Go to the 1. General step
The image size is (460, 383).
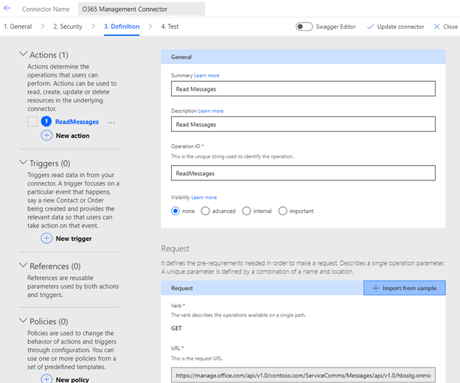coord(18,27)
